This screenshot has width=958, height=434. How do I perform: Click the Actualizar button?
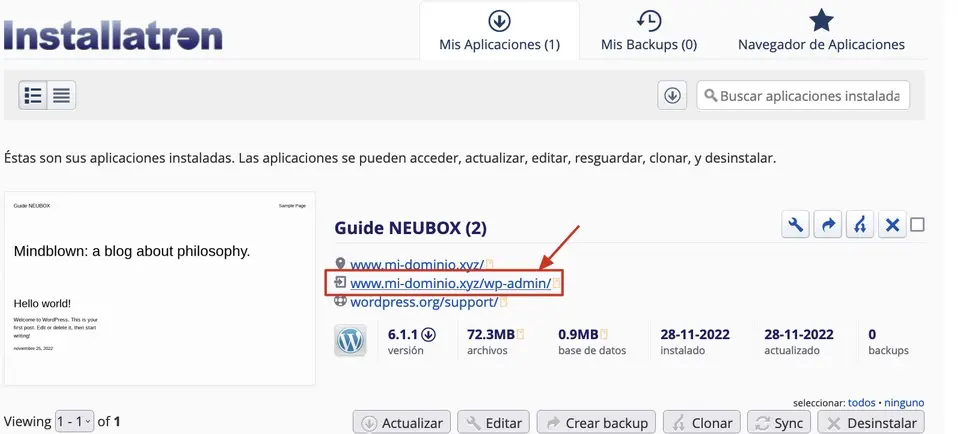click(x=401, y=423)
